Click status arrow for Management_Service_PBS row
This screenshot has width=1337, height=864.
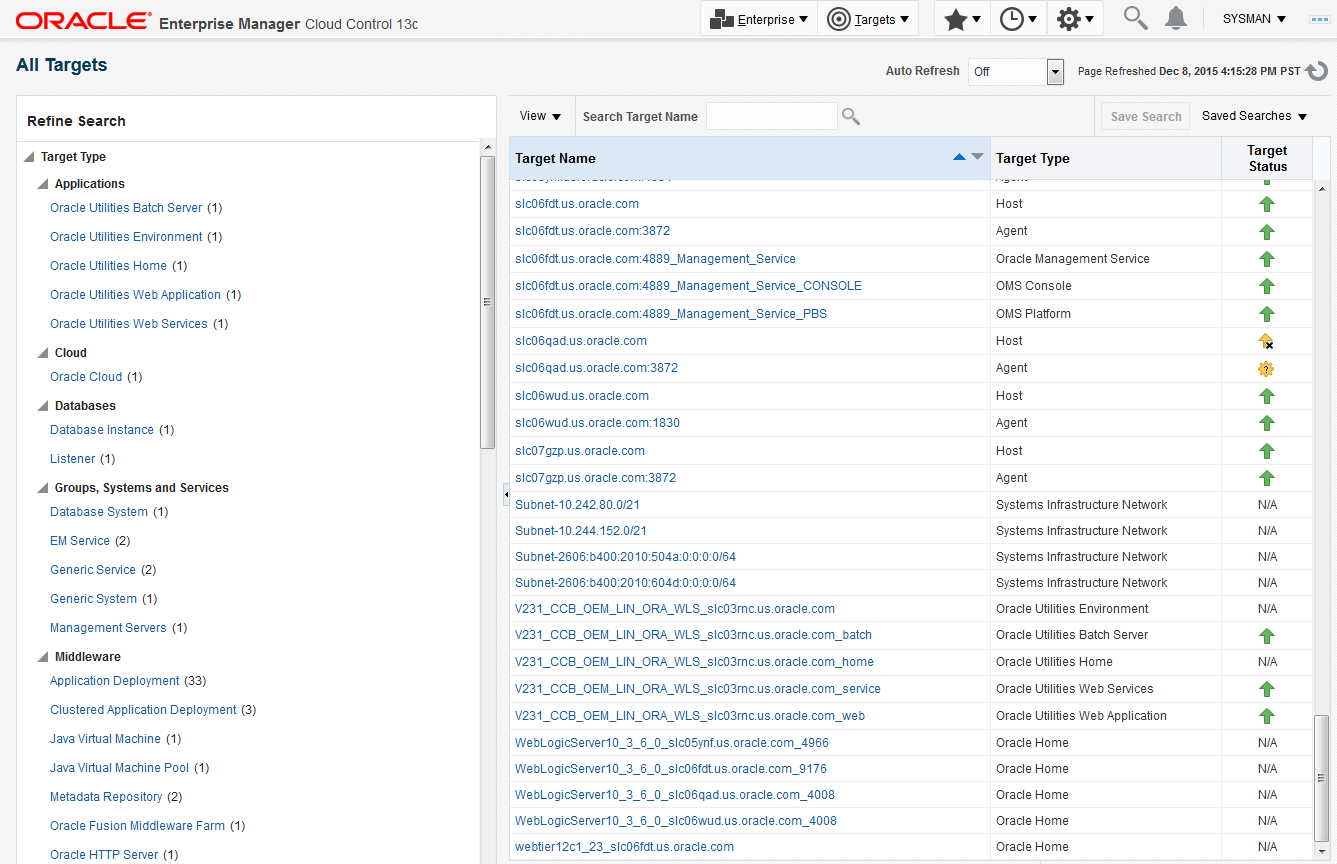tap(1267, 314)
